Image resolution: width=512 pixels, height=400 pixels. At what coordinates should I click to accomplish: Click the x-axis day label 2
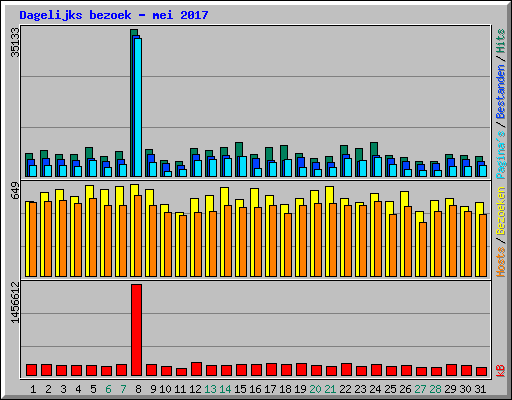48,389
